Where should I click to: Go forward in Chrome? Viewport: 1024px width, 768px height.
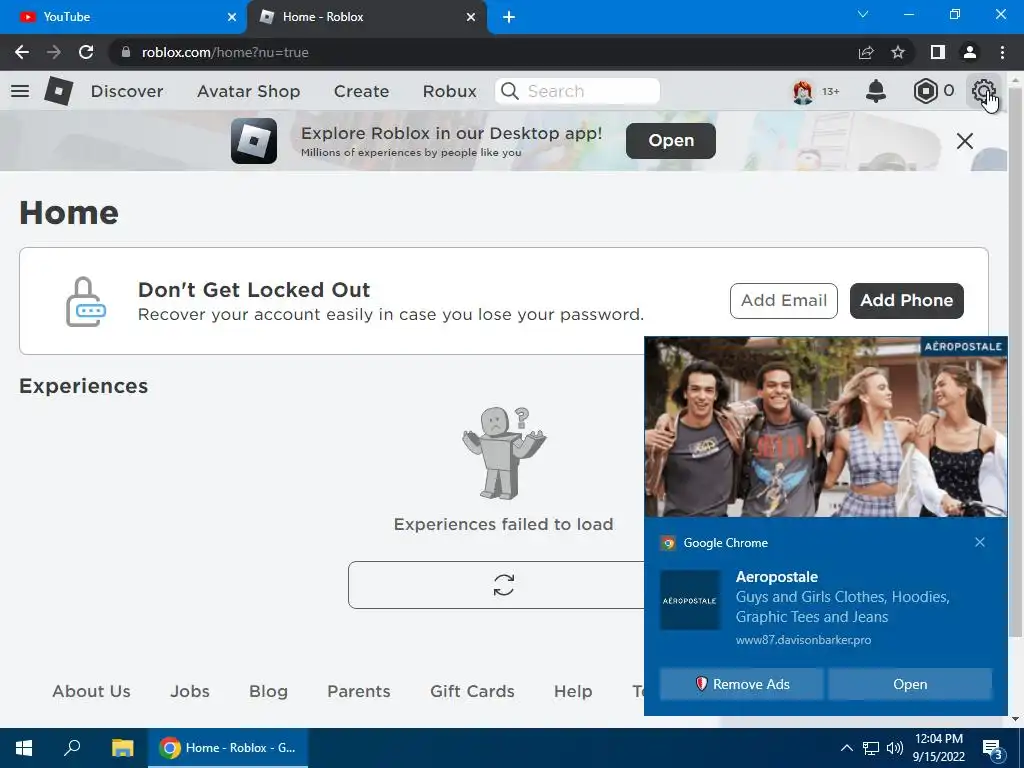click(x=54, y=52)
